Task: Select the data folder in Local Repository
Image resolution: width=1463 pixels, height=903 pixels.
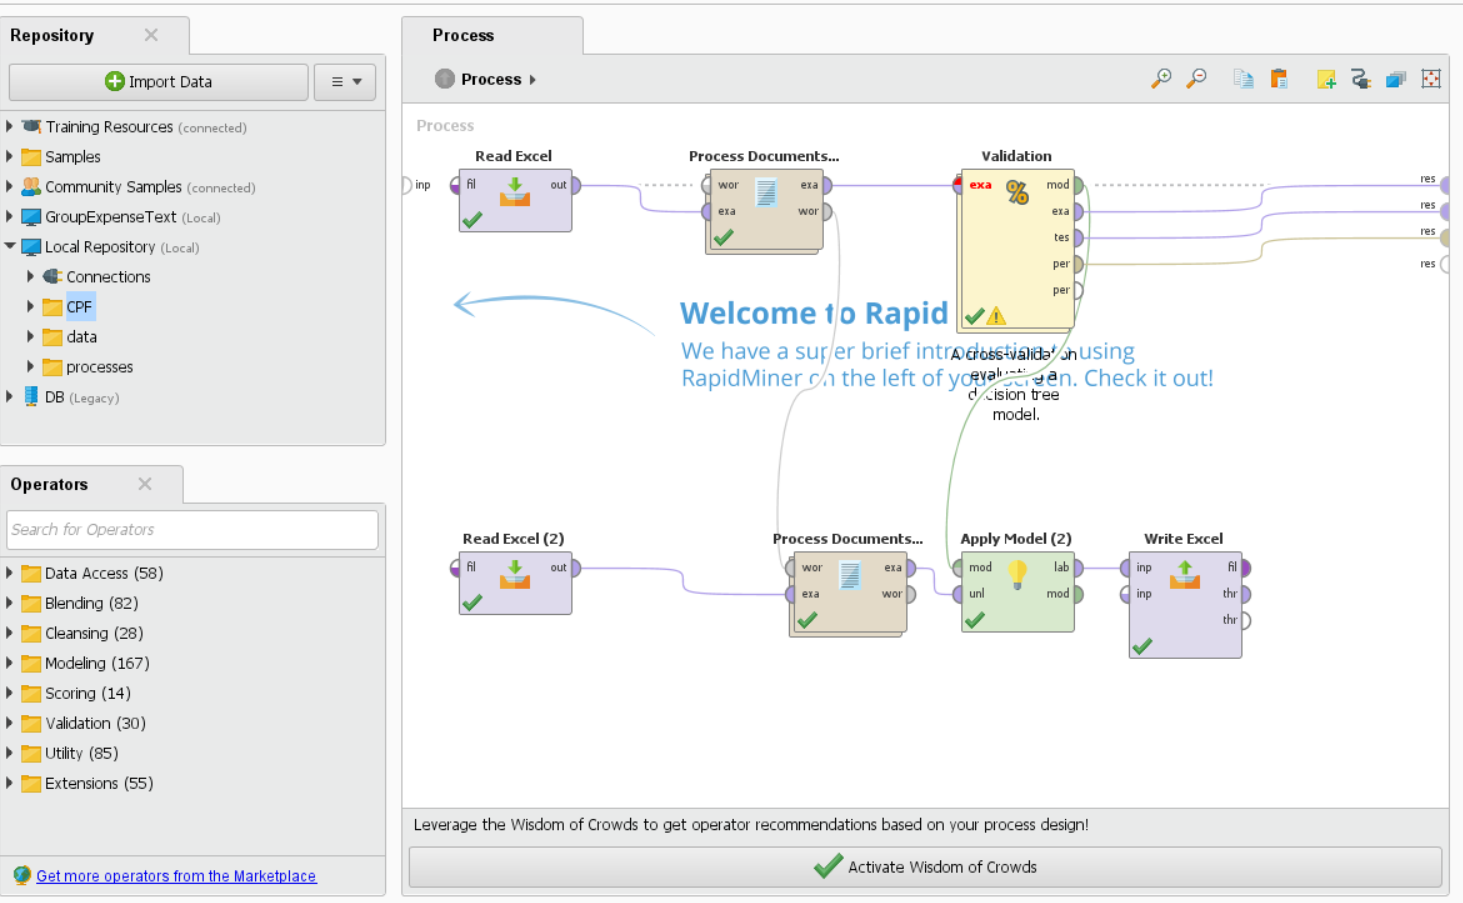Action: pyautogui.click(x=82, y=337)
